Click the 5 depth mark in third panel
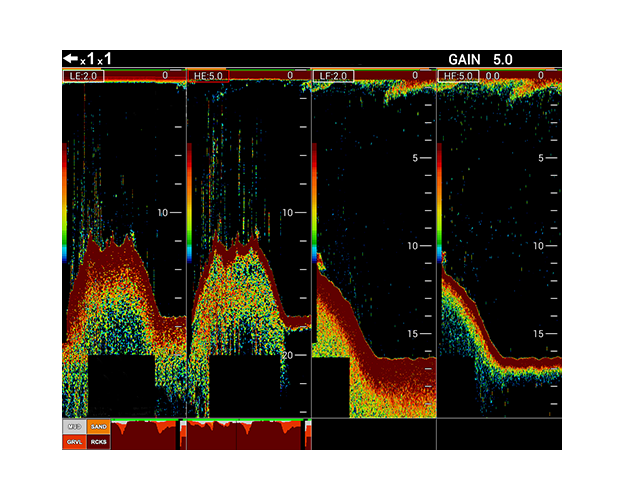 (414, 159)
